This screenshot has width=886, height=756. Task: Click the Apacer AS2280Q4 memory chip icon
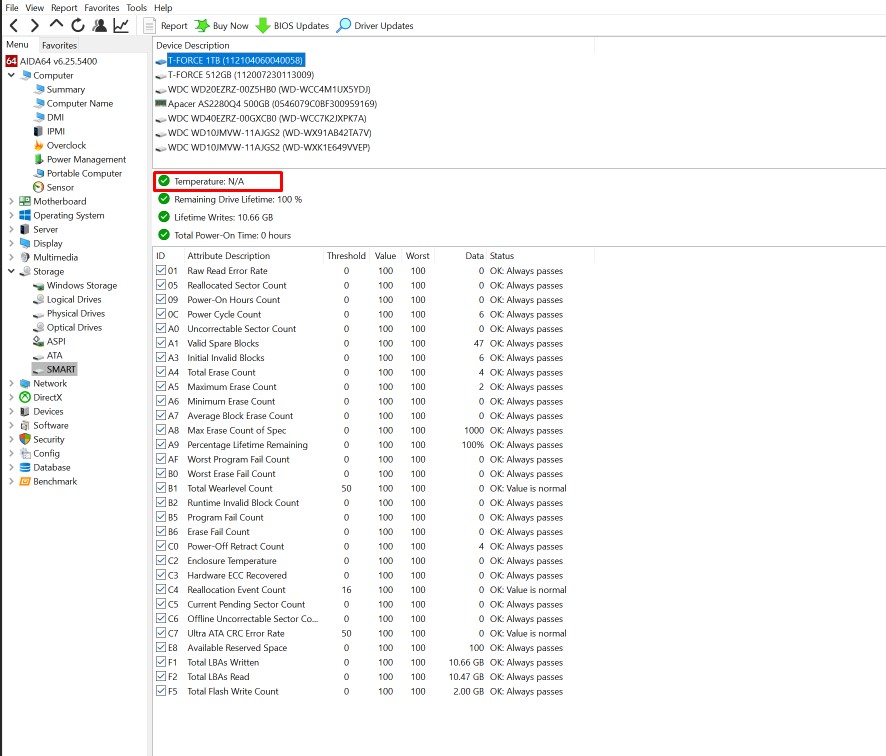pyautogui.click(x=160, y=103)
